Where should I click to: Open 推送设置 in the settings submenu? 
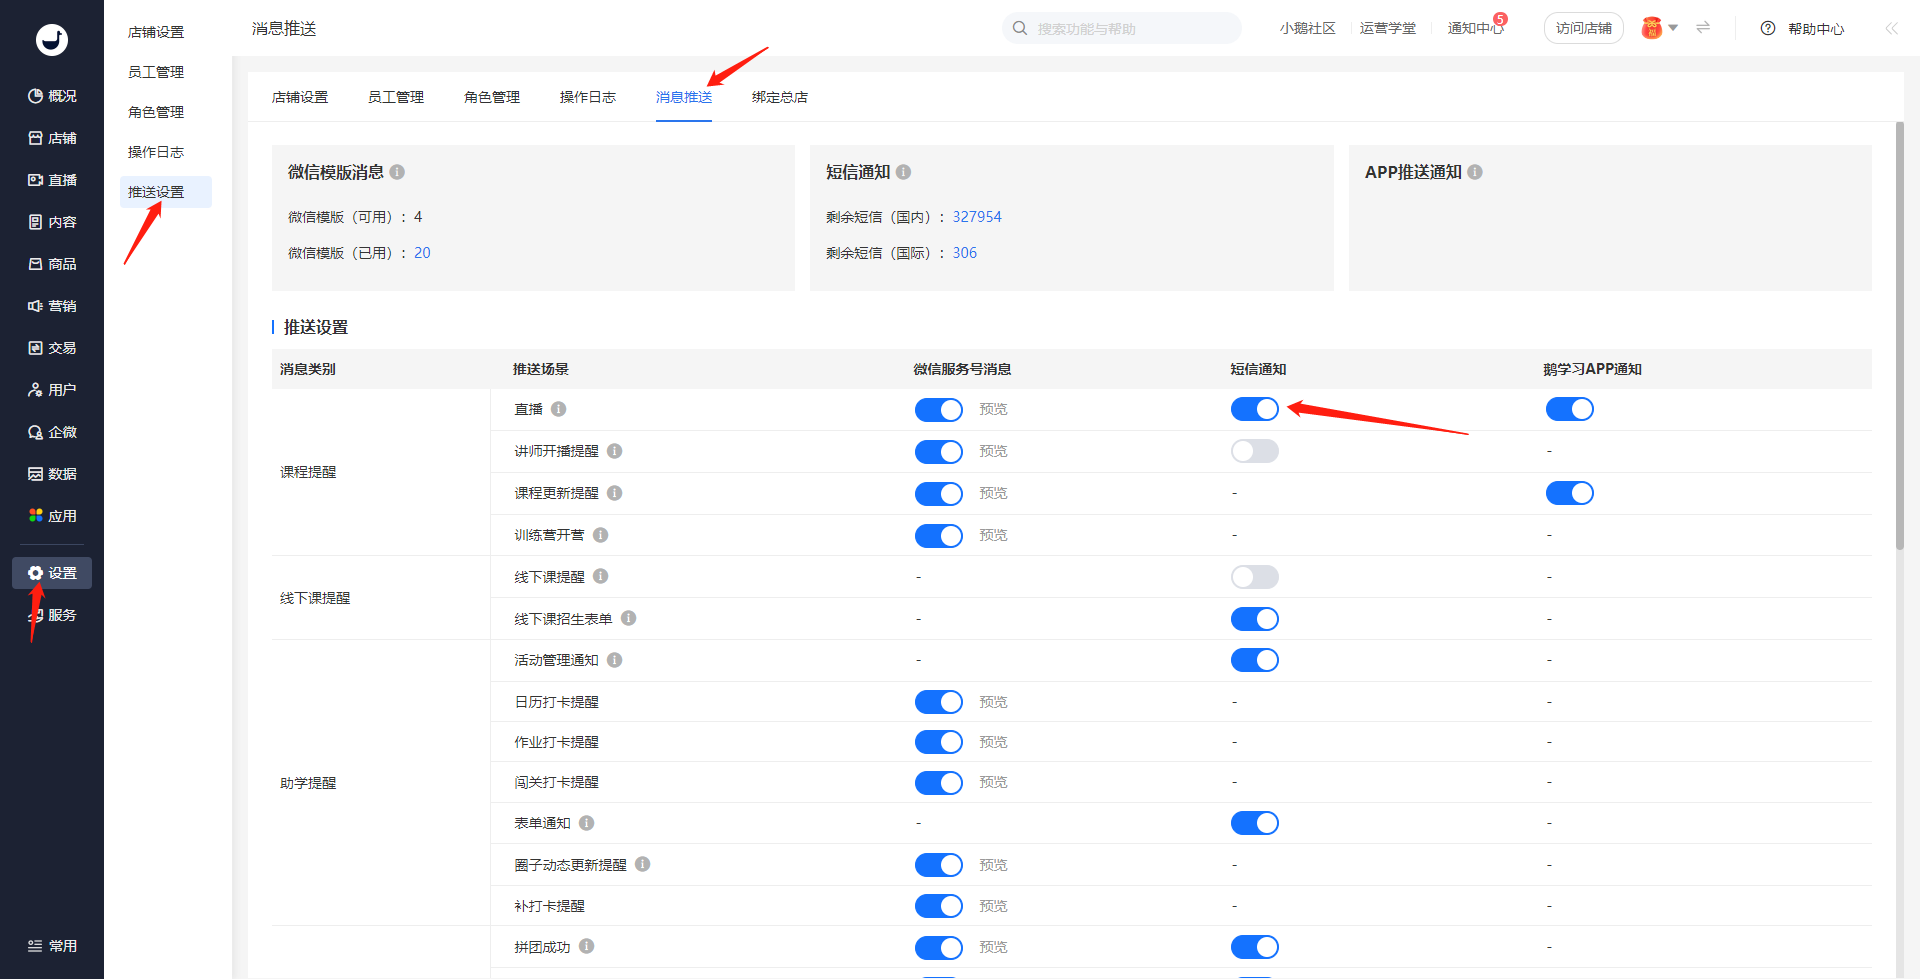pos(166,192)
